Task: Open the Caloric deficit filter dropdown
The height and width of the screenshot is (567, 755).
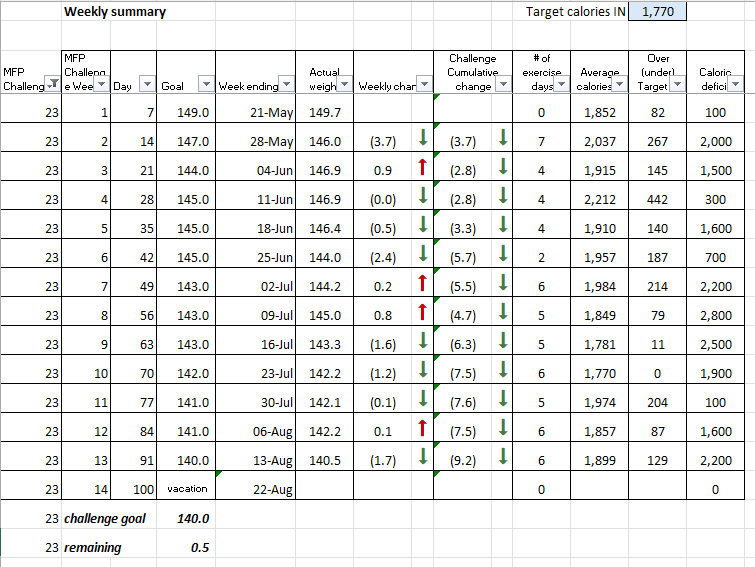Action: click(x=735, y=84)
